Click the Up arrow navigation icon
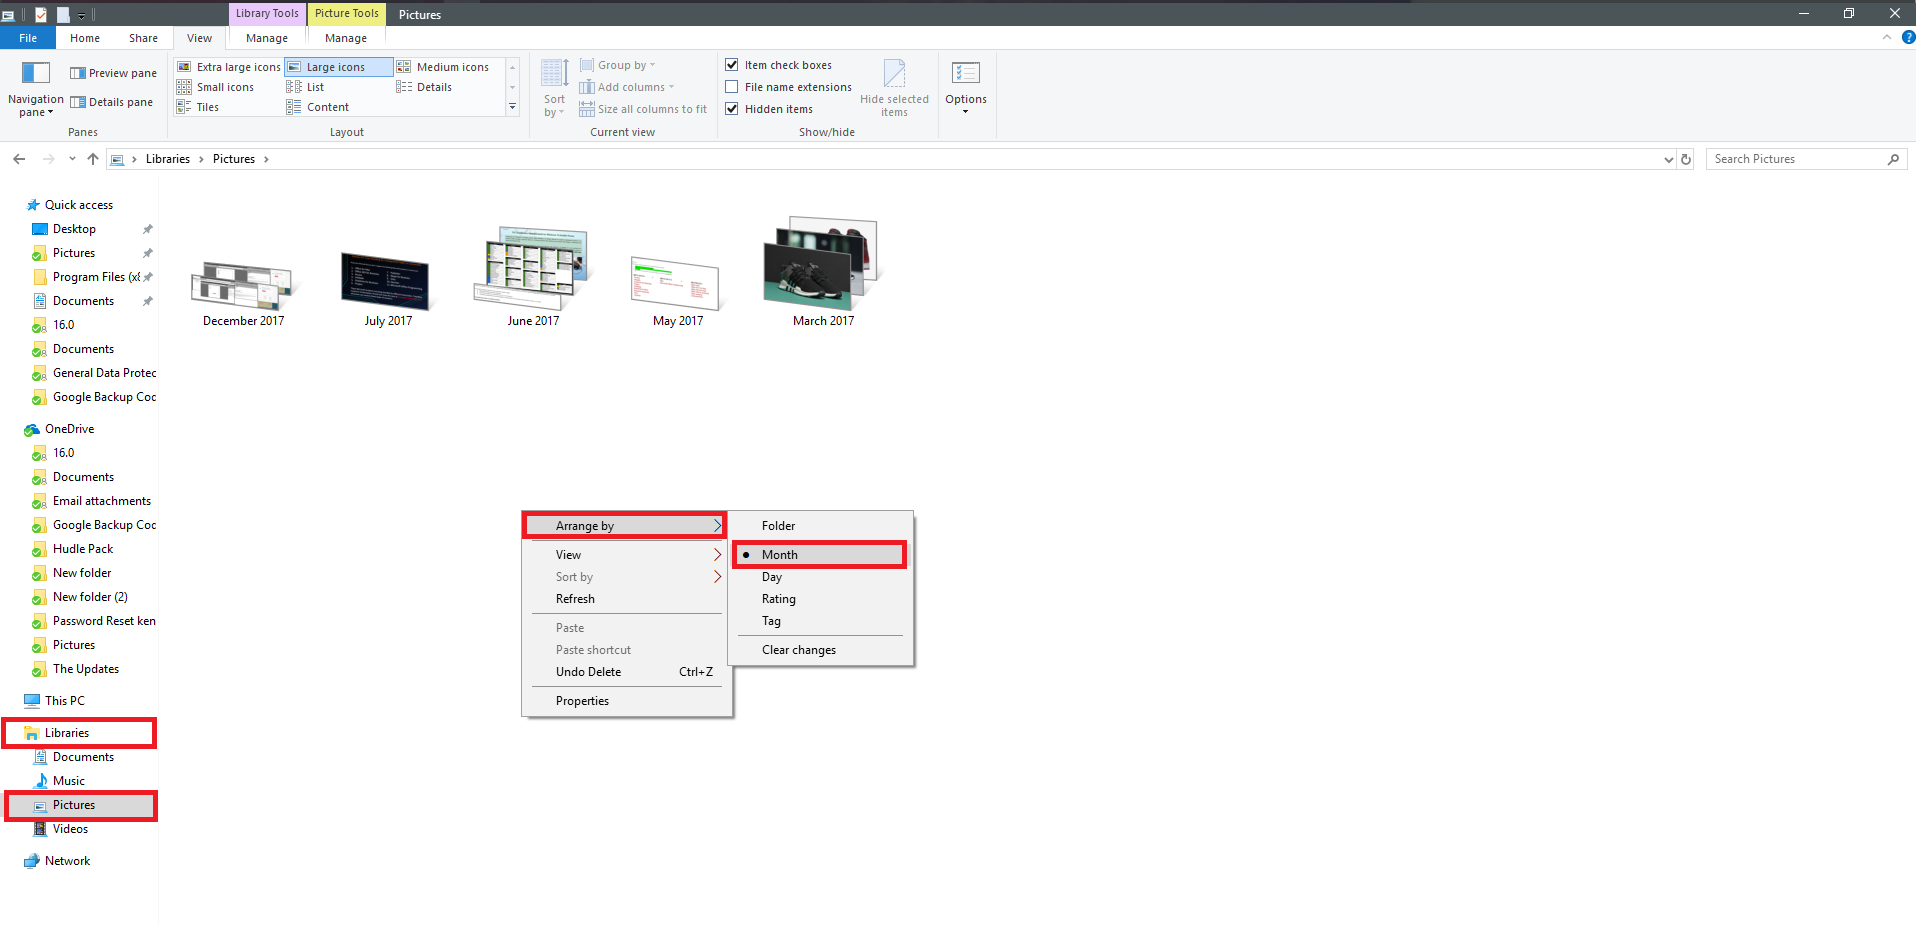1916x925 pixels. [93, 159]
